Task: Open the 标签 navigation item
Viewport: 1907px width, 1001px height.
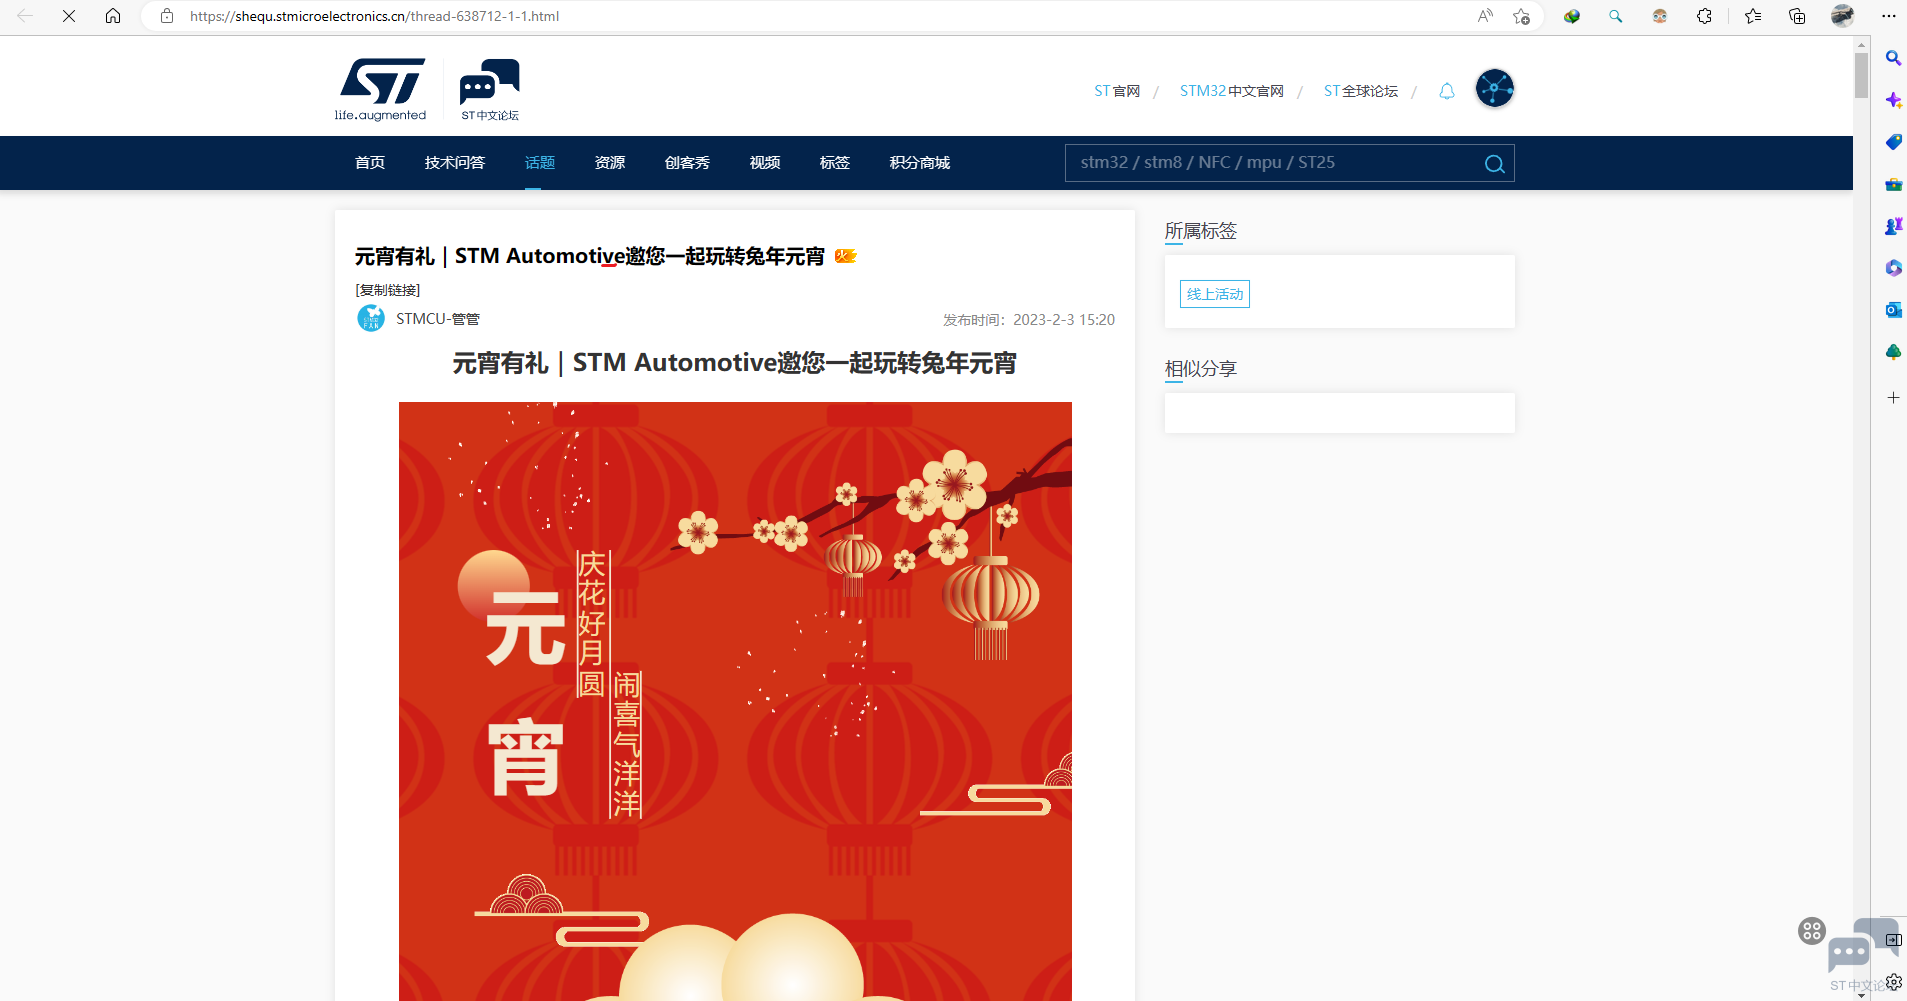Action: coord(835,163)
